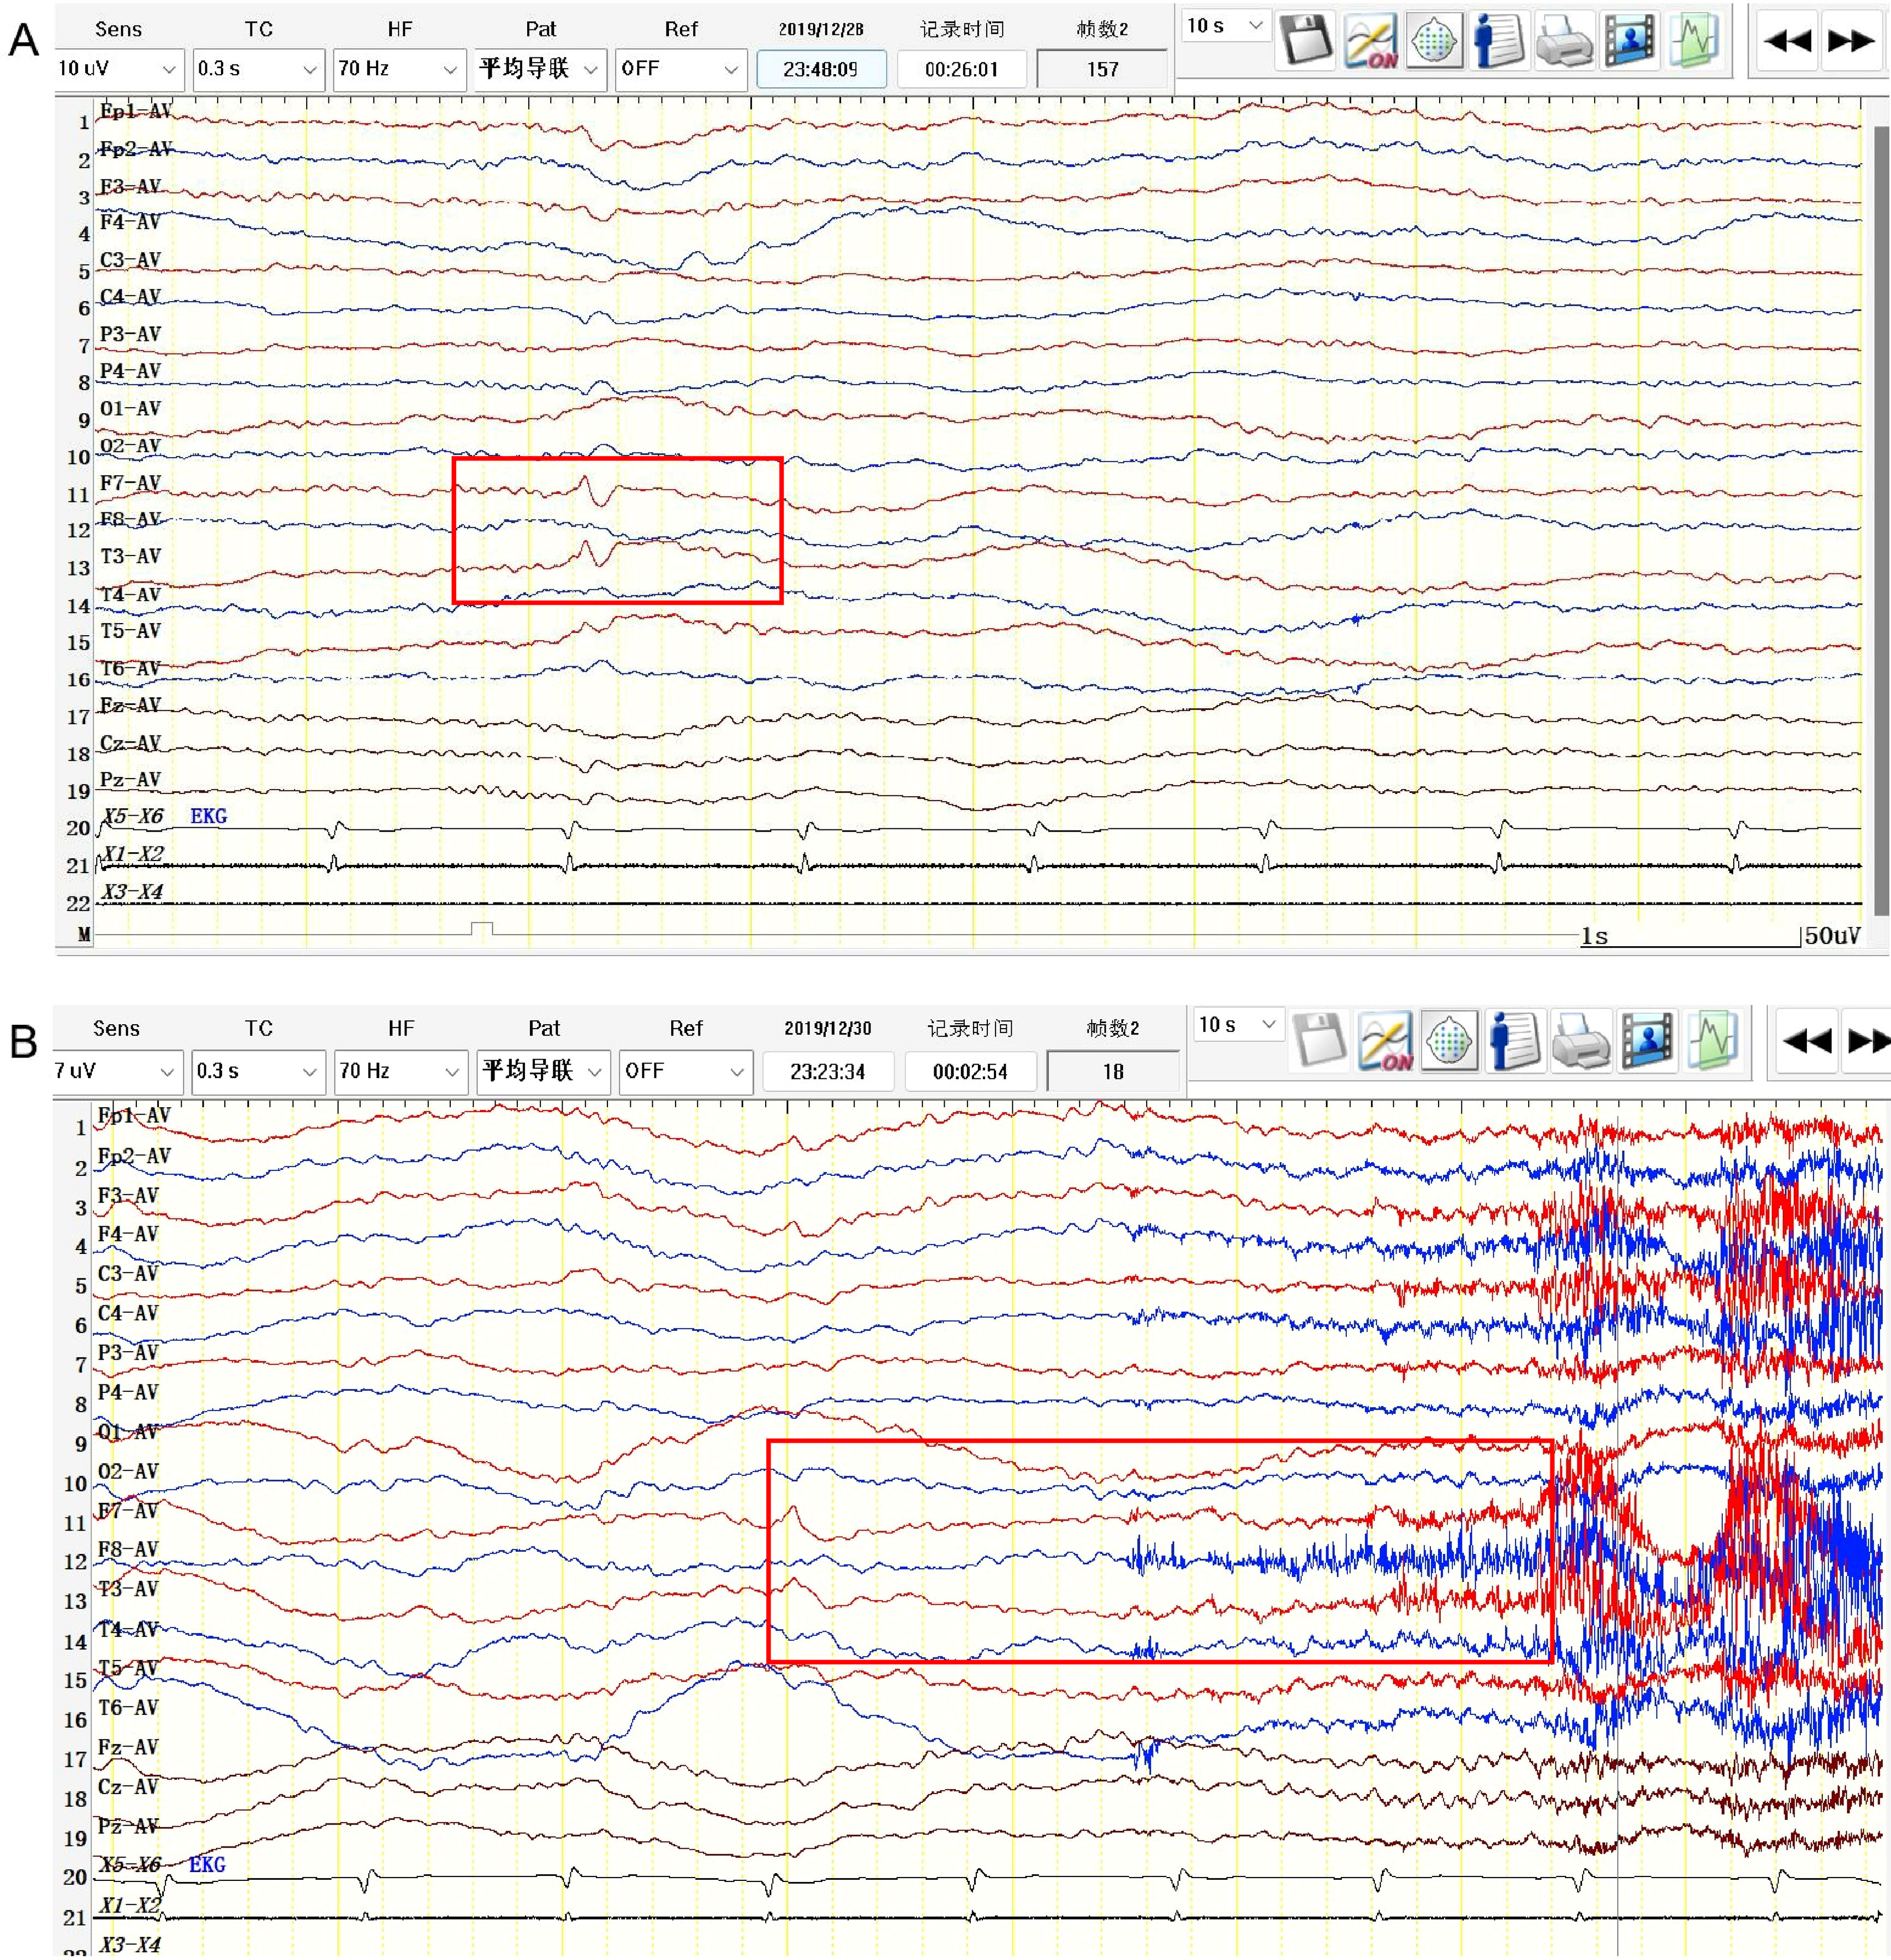The height and width of the screenshot is (1960, 1891).
Task: Open the electrode head map in panel B
Action: tap(1450, 1040)
